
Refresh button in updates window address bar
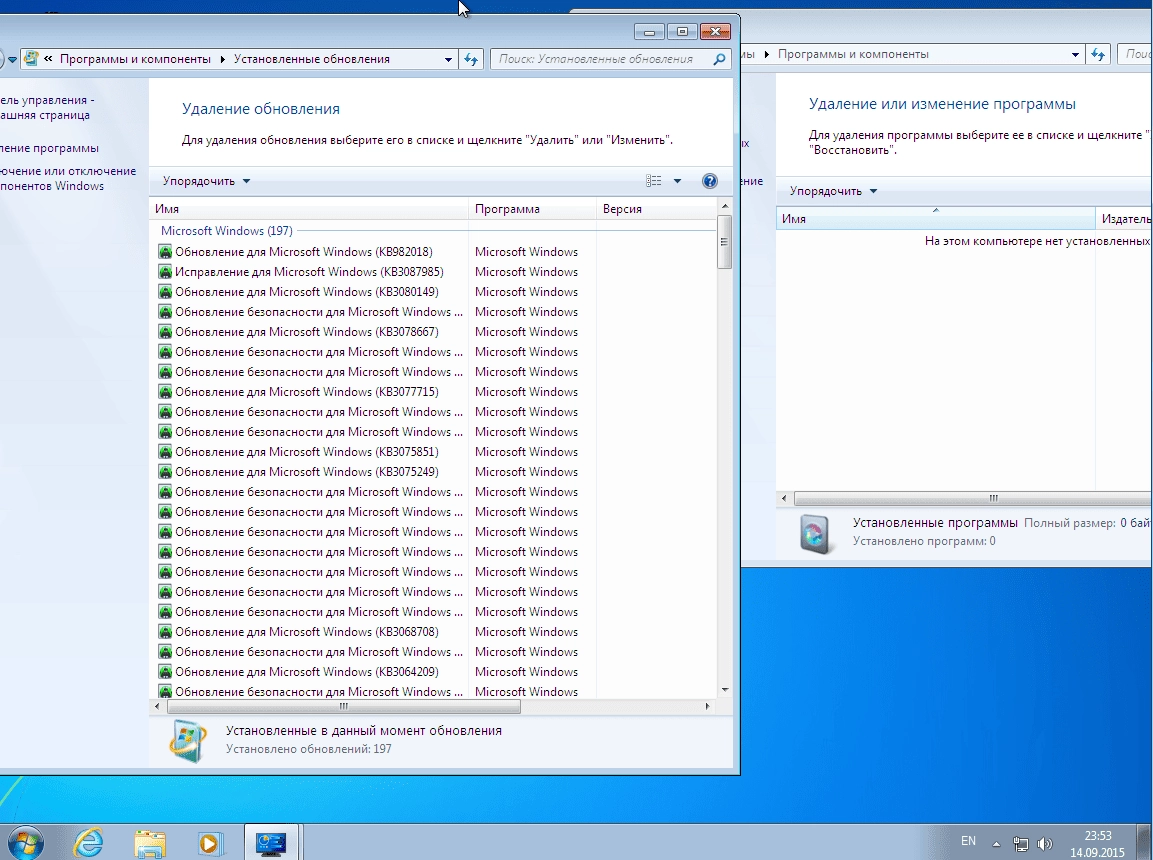471,60
